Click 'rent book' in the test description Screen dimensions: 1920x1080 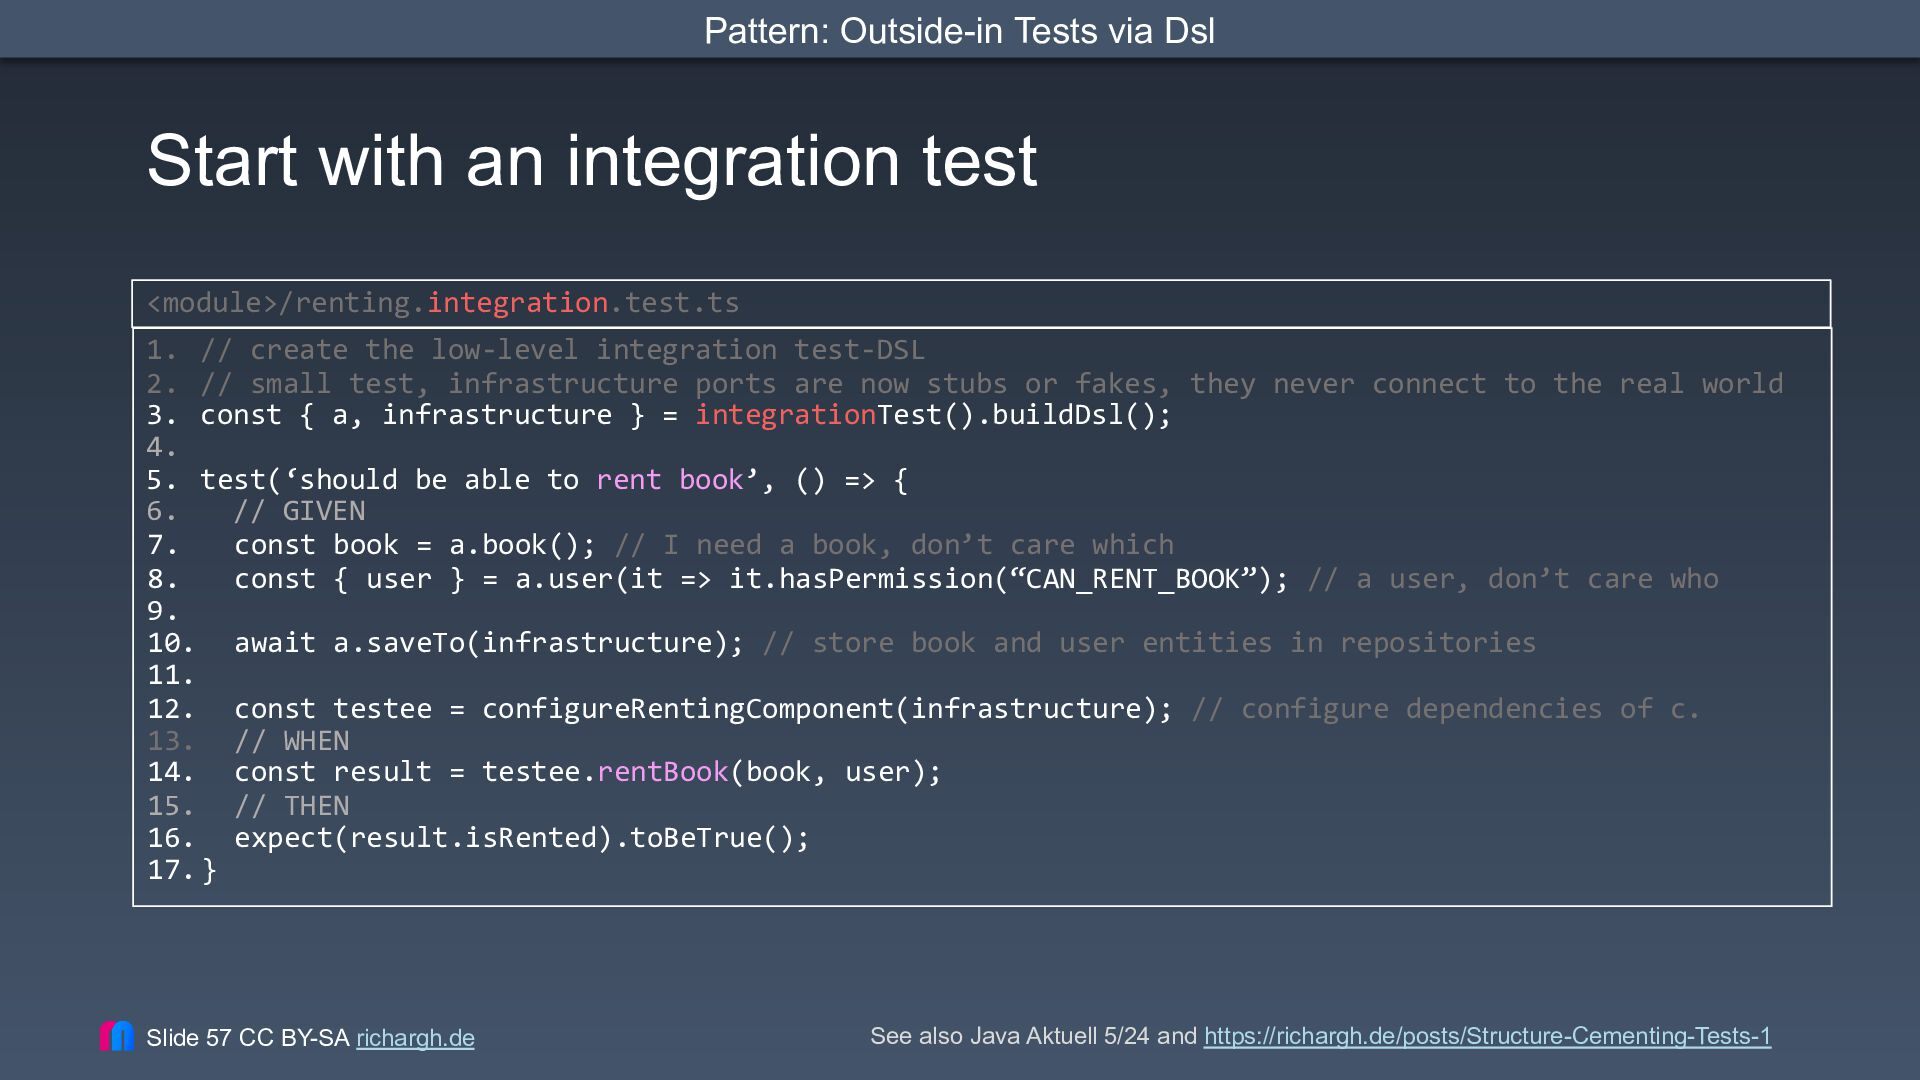(x=670, y=480)
